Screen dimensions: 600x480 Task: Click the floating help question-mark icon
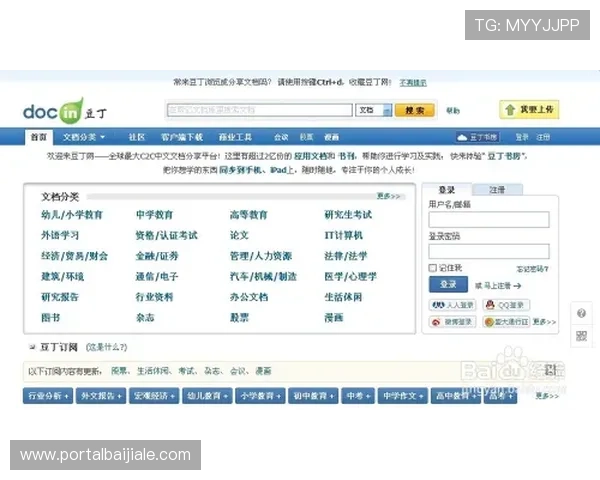click(x=581, y=313)
